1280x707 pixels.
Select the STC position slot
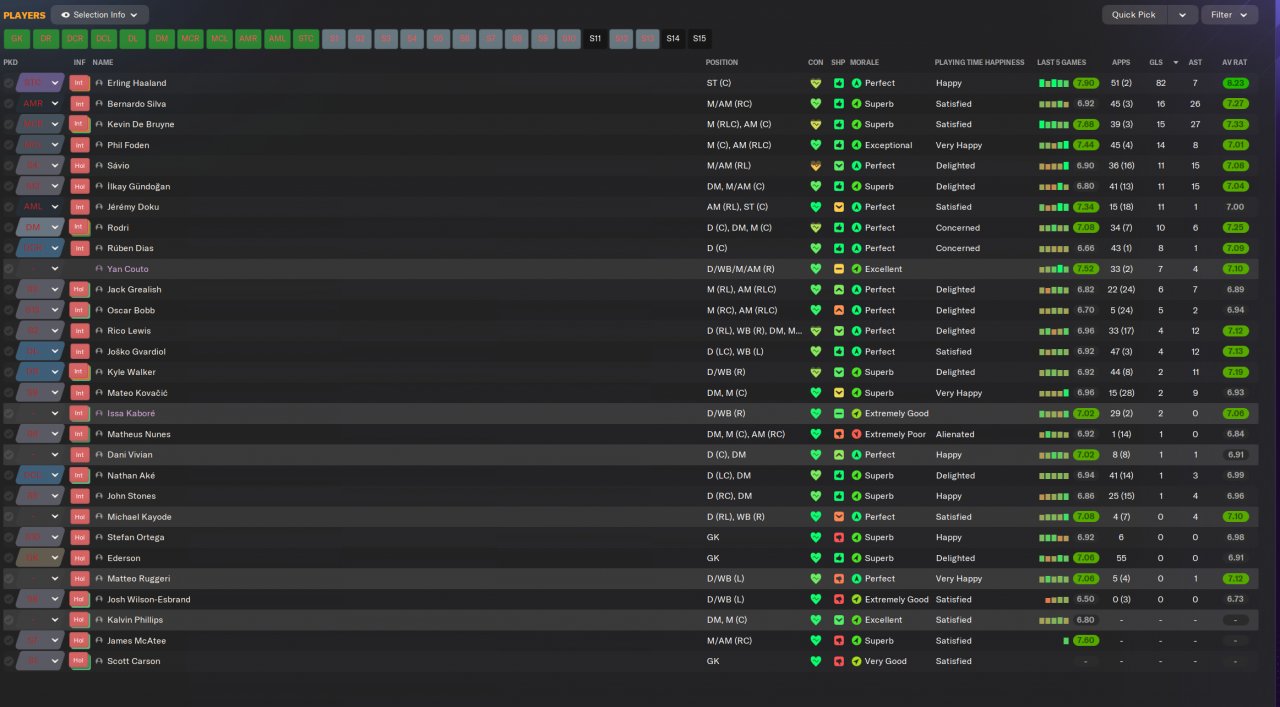pos(307,39)
